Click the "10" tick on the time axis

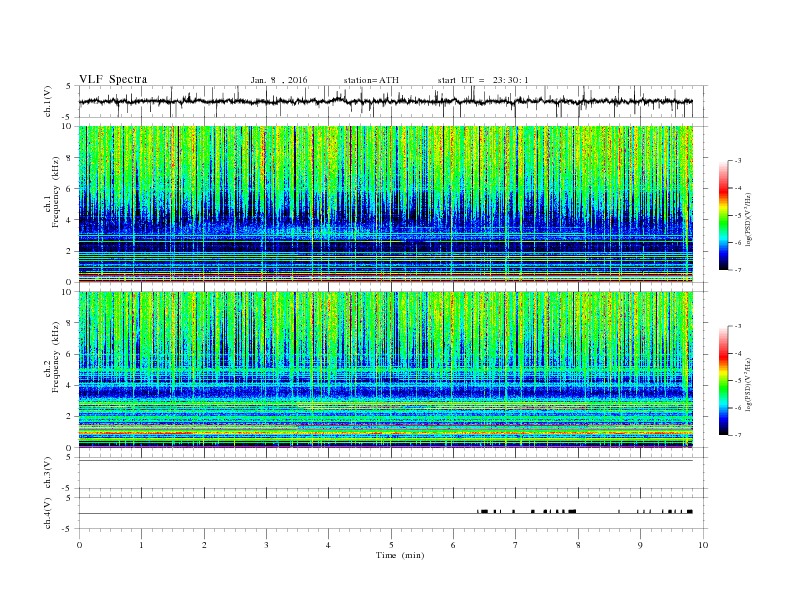click(x=703, y=545)
